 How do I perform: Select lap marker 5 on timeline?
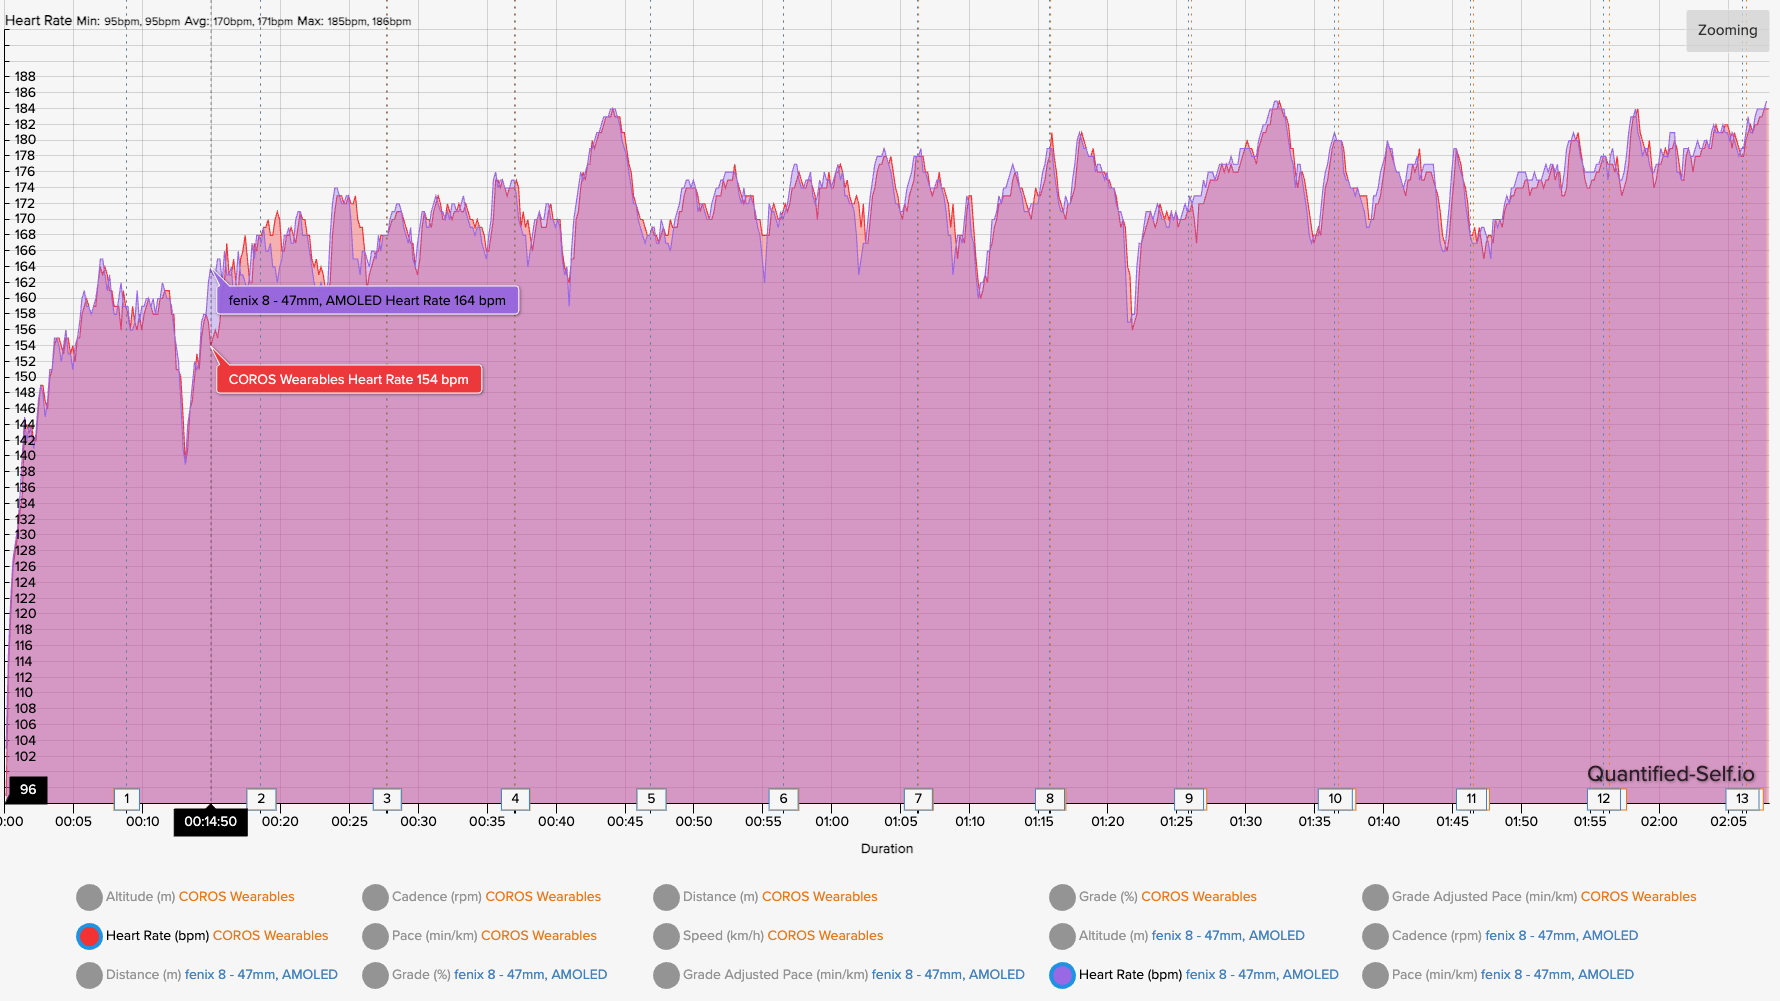651,799
